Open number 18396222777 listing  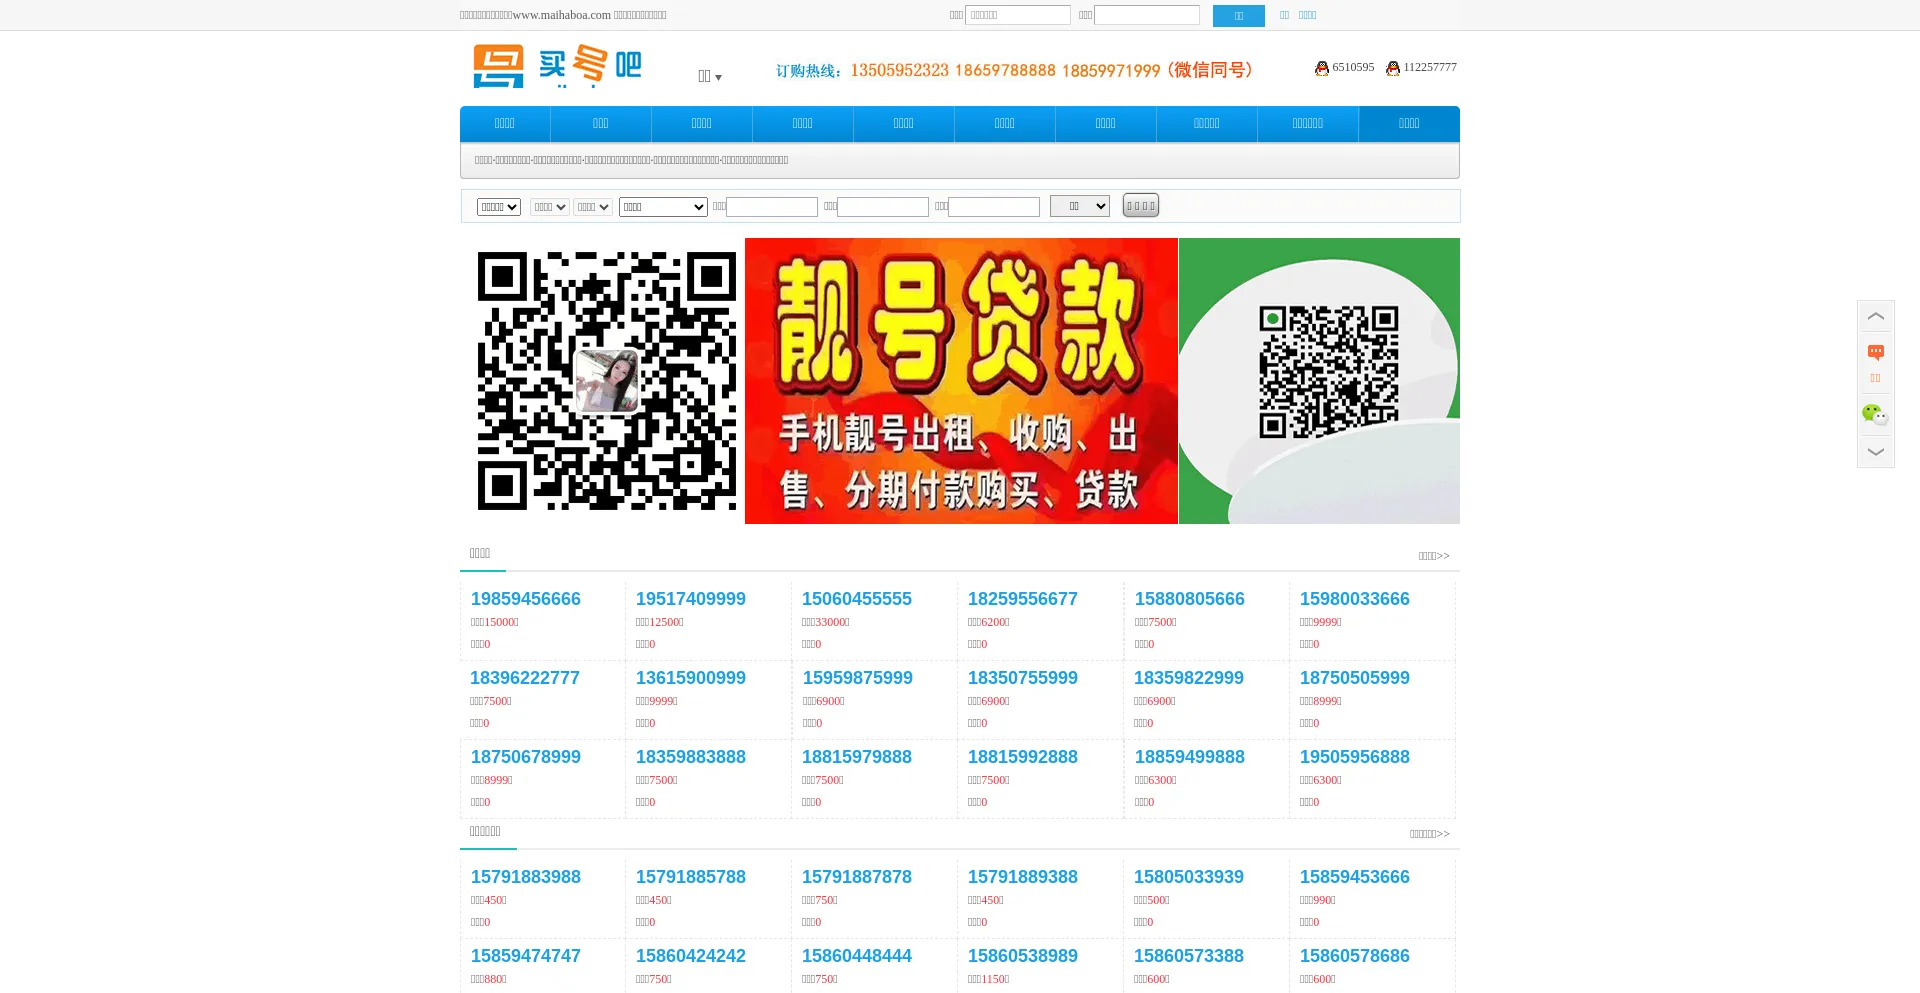[525, 678]
